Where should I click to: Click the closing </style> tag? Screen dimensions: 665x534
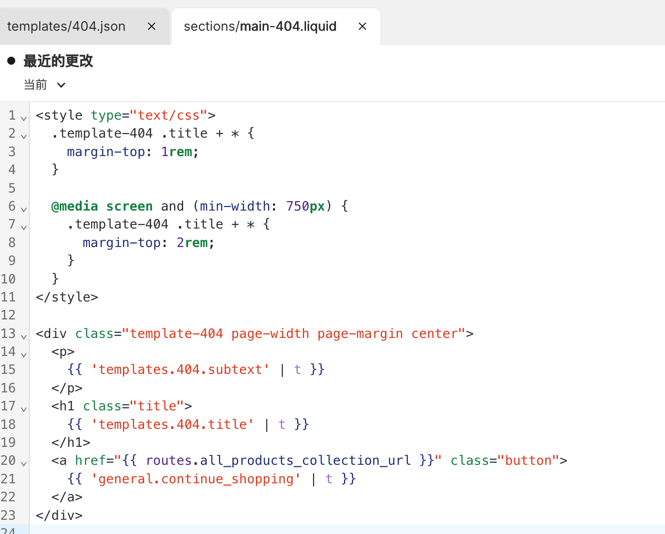[x=67, y=297]
